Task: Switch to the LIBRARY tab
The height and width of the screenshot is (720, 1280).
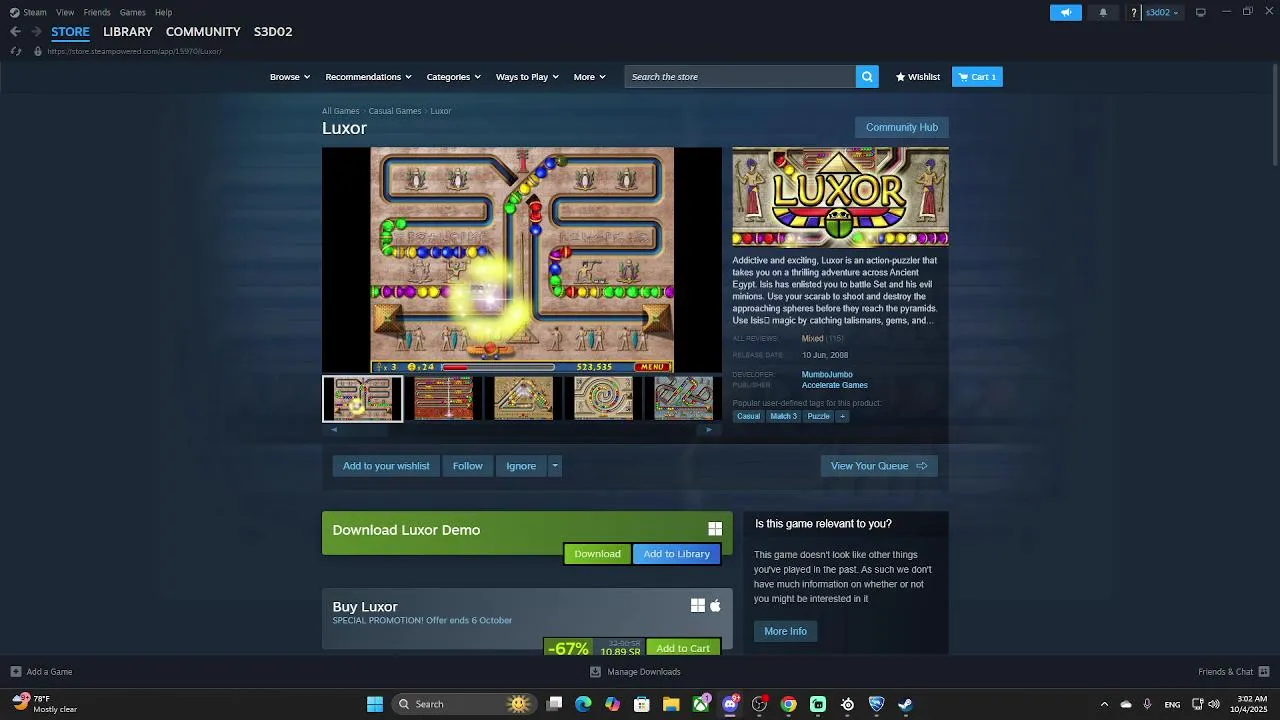Action: (128, 32)
